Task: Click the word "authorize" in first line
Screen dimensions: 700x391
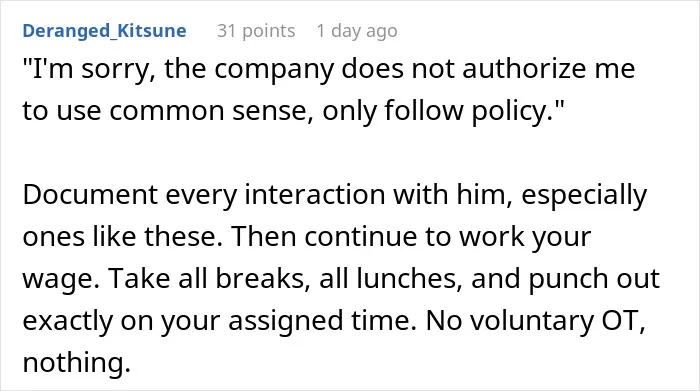Action: click(x=524, y=69)
